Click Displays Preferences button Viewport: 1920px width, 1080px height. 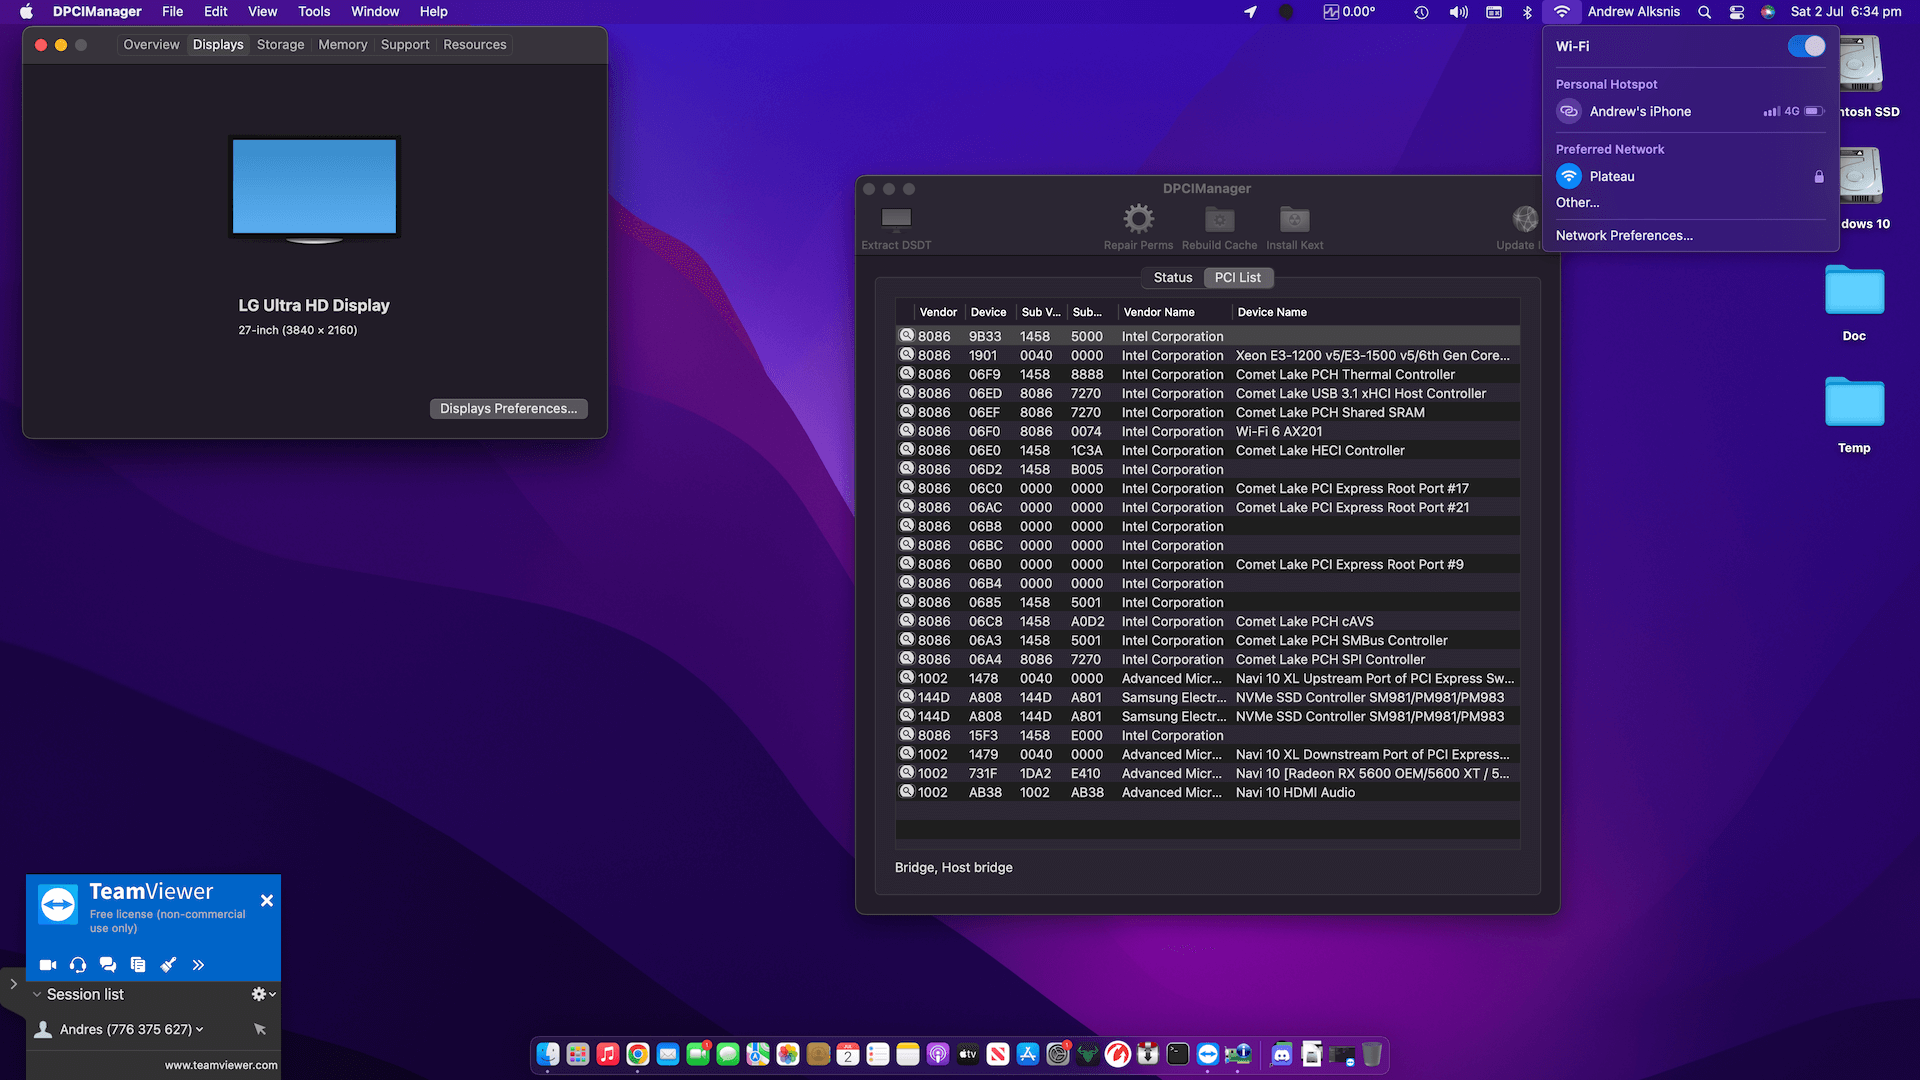[x=508, y=409]
